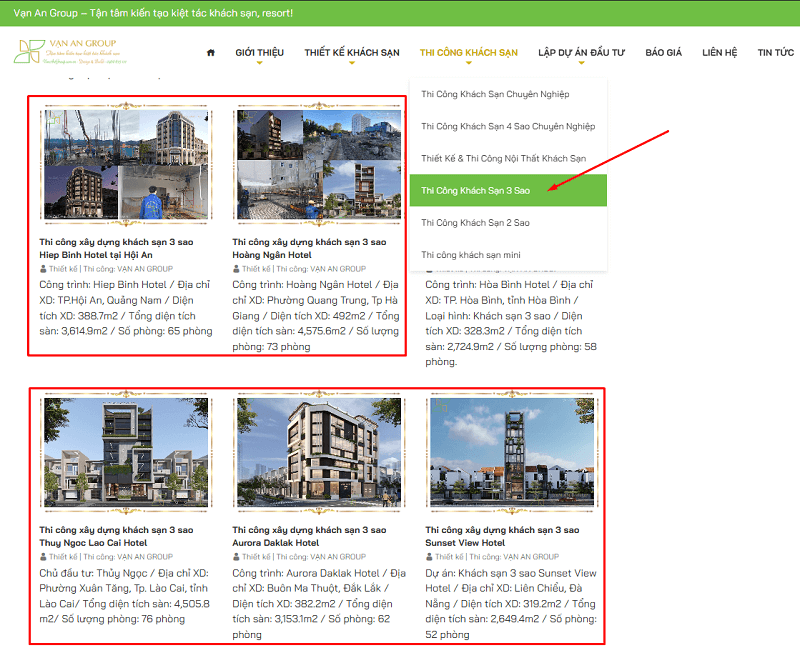Open the Aurora Daklak Hotel thumbnail image

(x=319, y=452)
